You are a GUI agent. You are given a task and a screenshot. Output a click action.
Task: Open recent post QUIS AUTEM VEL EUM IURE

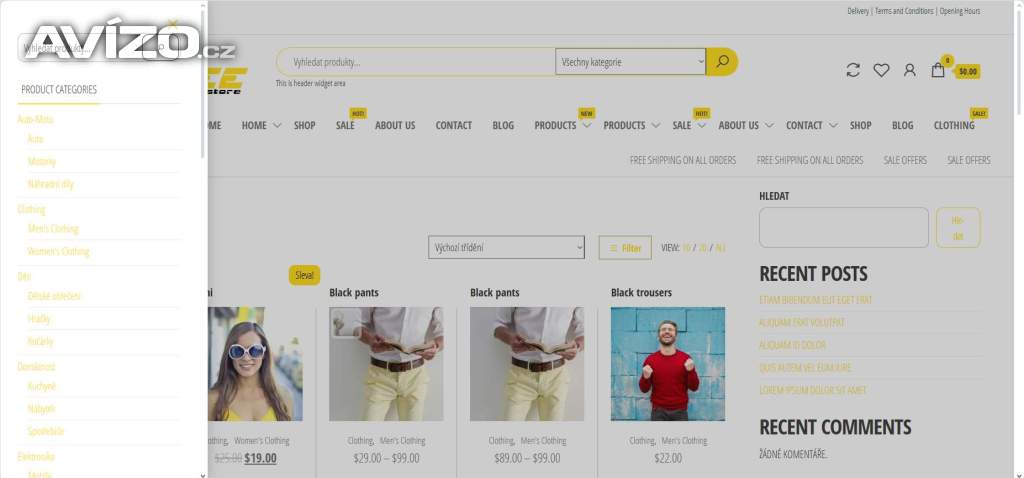tap(805, 368)
